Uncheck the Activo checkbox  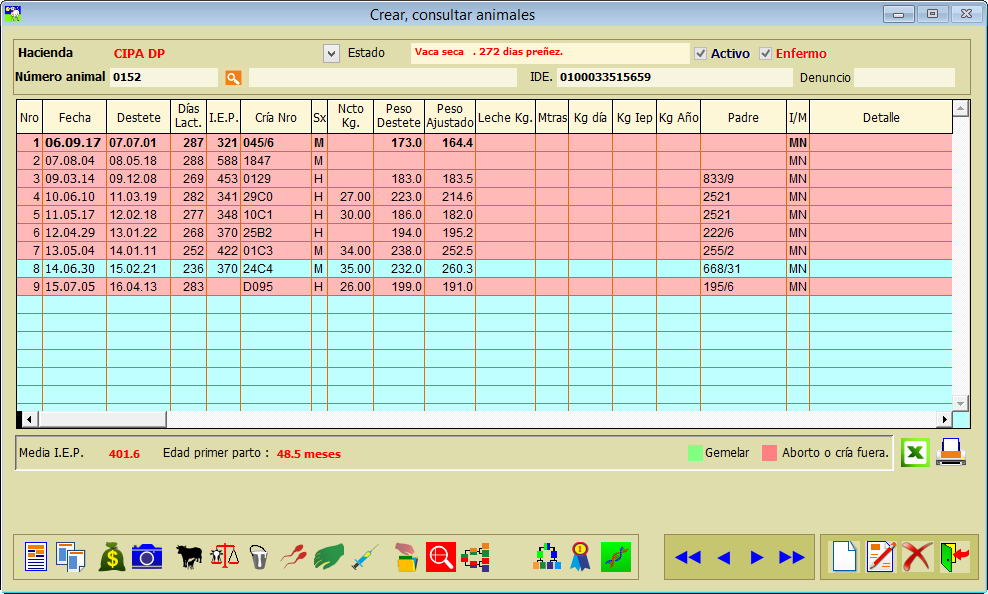[701, 53]
